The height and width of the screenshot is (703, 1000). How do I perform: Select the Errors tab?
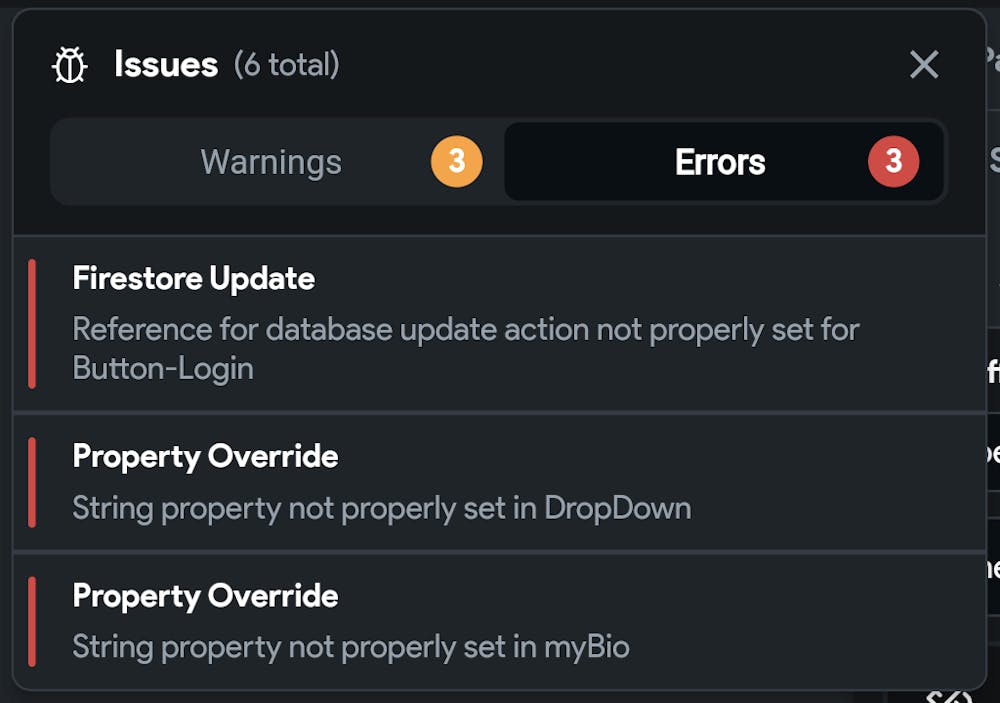(x=724, y=161)
